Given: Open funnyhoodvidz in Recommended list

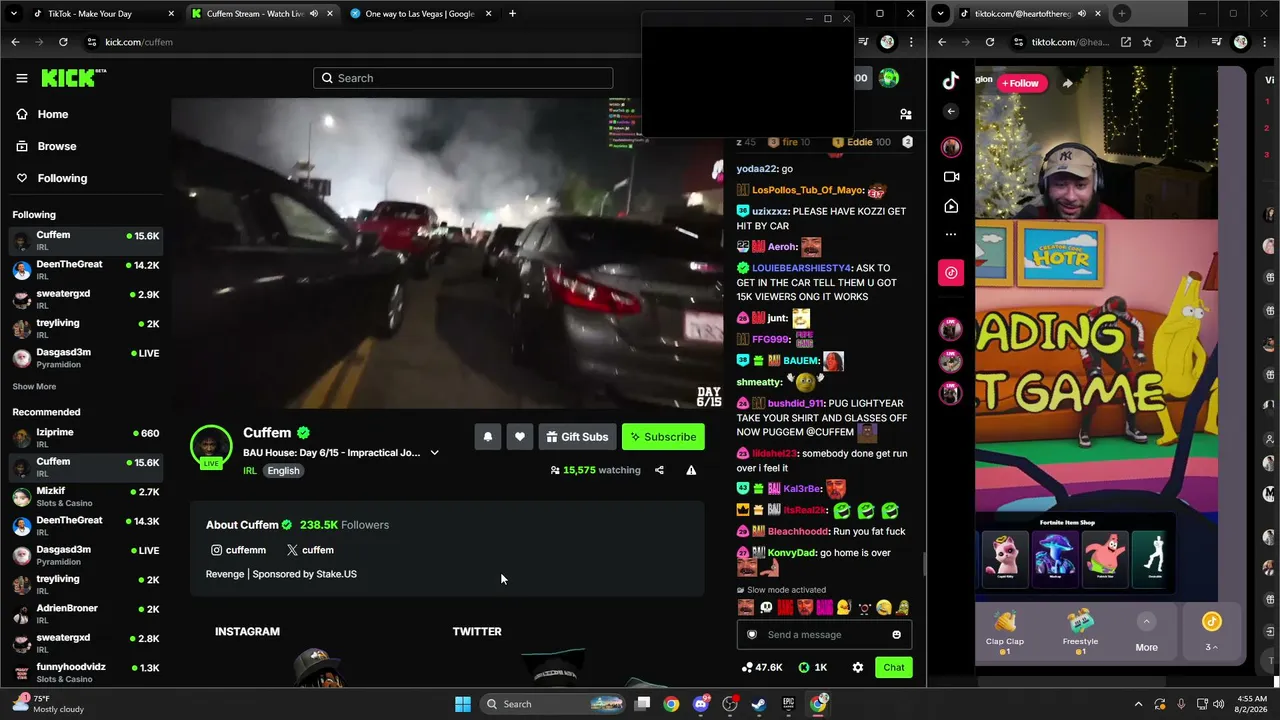Looking at the screenshot, I should point(84,672).
